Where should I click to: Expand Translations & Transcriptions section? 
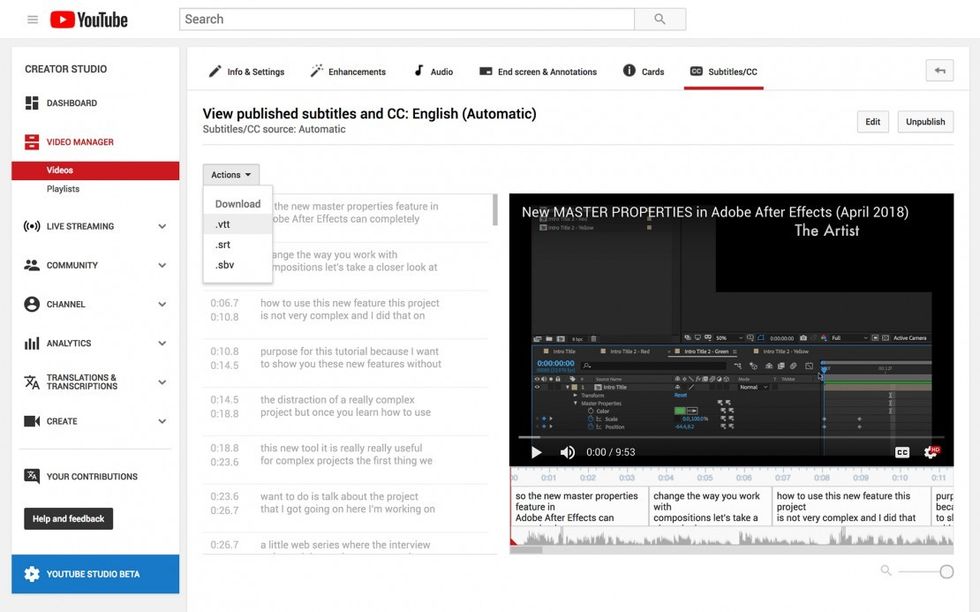point(162,382)
